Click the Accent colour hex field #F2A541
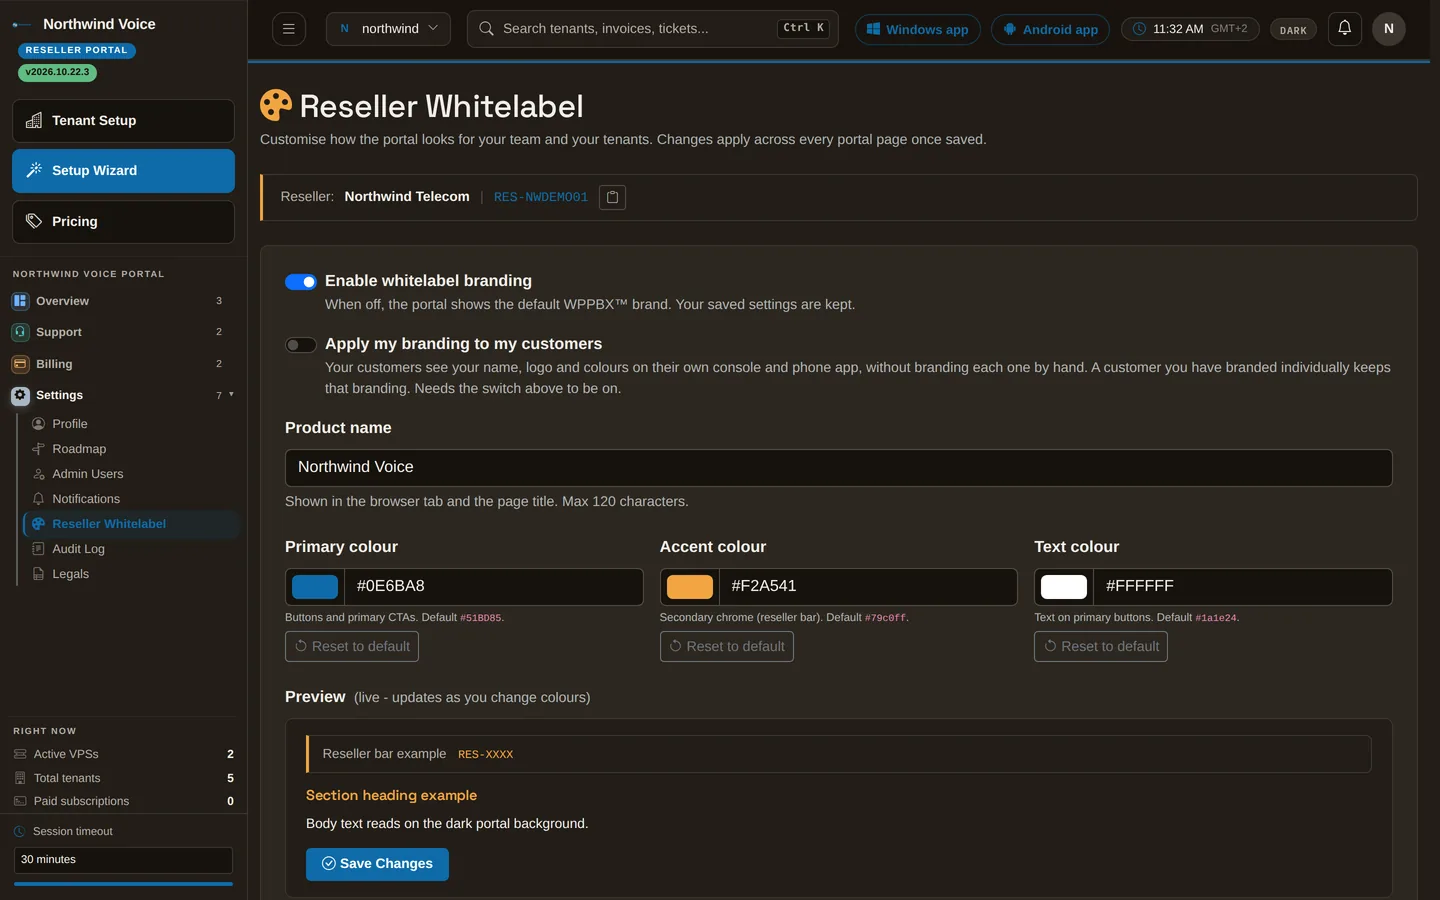This screenshot has width=1440, height=900. (x=868, y=587)
